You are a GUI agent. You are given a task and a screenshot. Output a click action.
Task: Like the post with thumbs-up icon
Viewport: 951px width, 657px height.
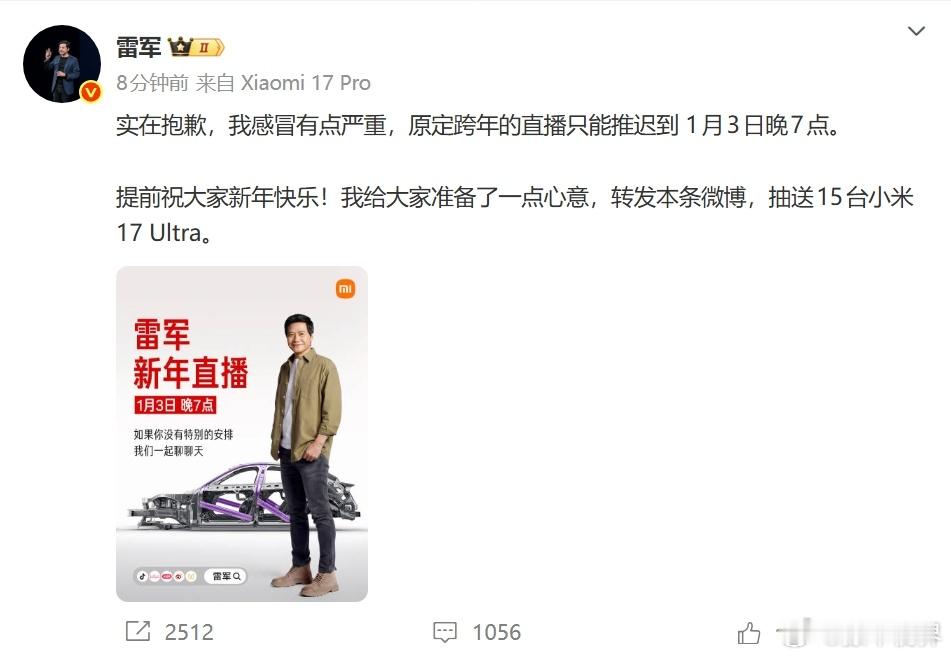[x=749, y=633]
